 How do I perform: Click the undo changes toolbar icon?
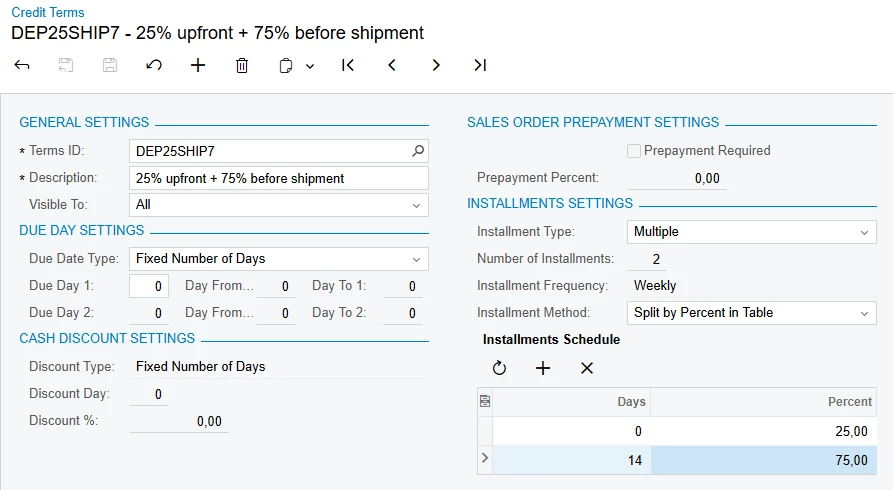point(154,65)
